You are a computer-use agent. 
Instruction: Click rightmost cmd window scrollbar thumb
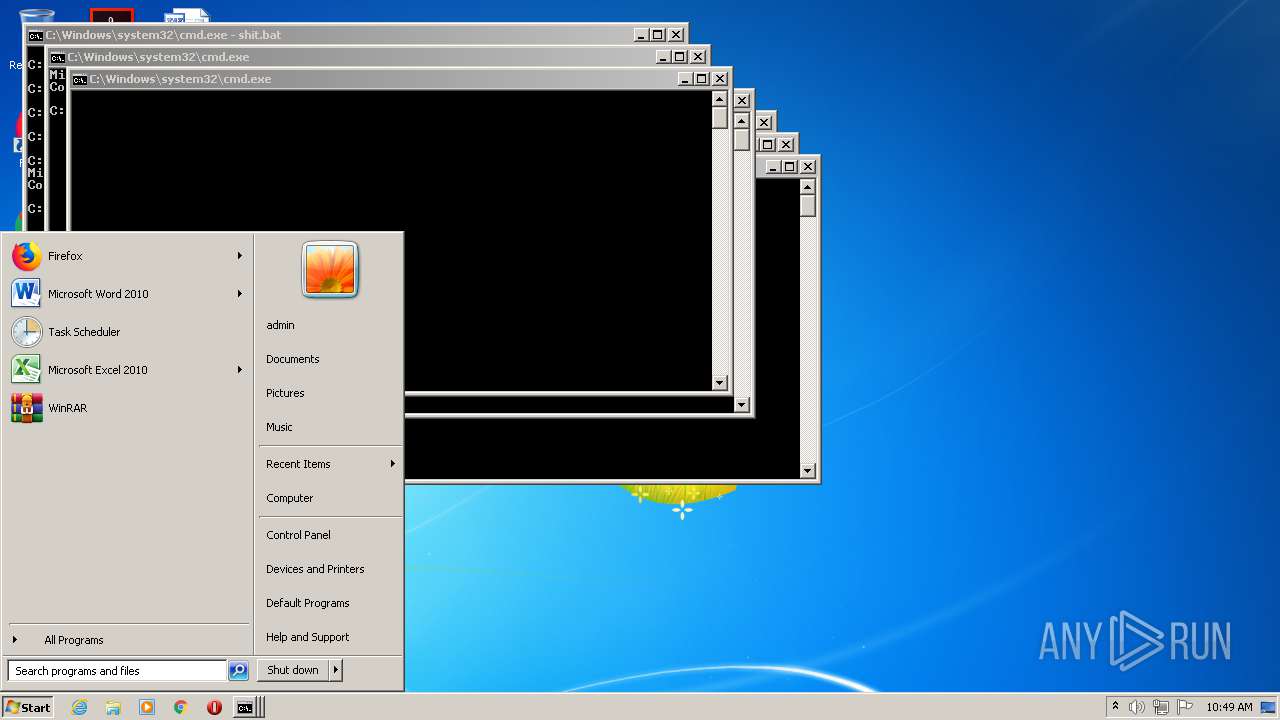(x=807, y=206)
